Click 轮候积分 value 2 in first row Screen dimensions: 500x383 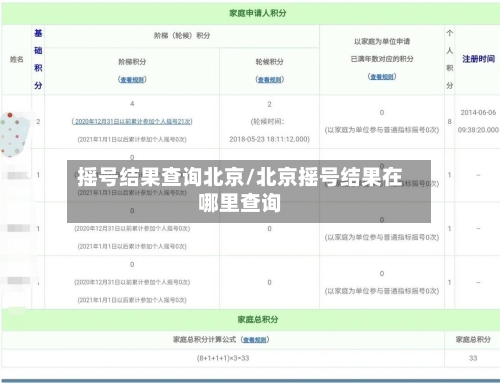click(x=269, y=104)
